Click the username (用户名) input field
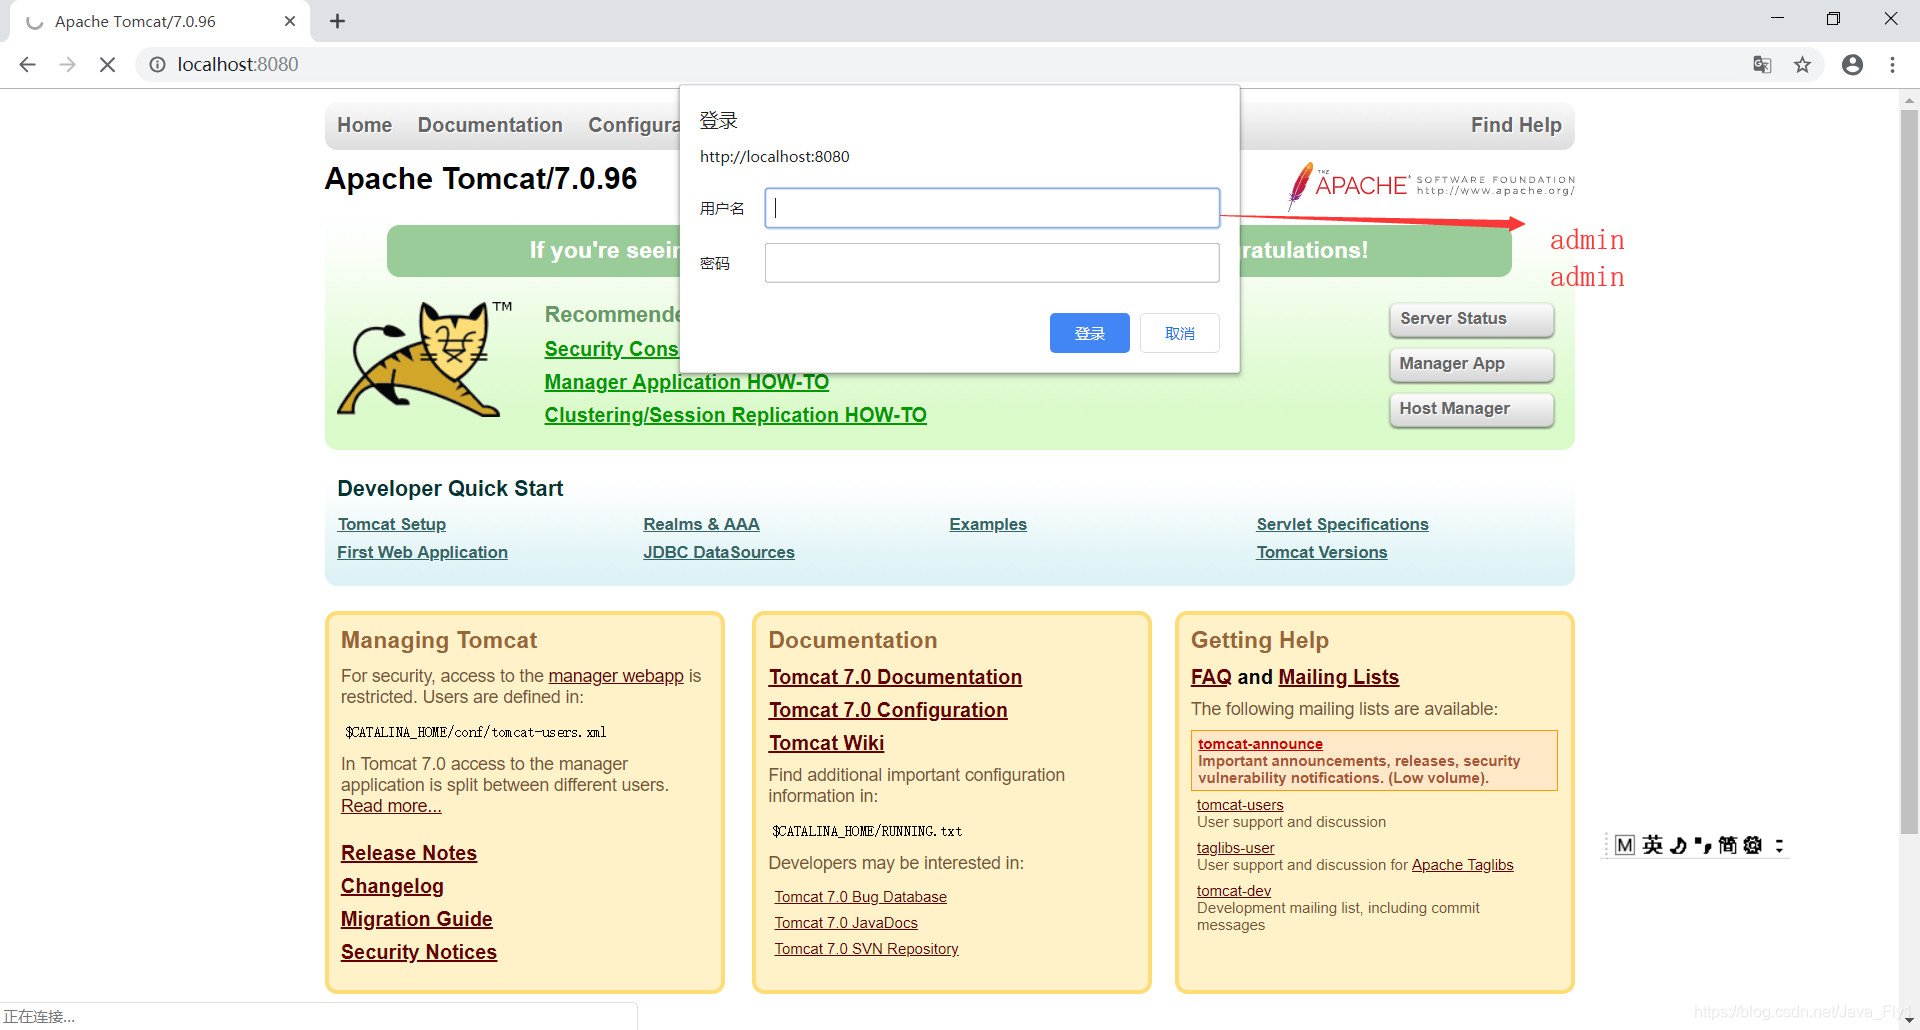This screenshot has height=1030, width=1920. click(992, 208)
